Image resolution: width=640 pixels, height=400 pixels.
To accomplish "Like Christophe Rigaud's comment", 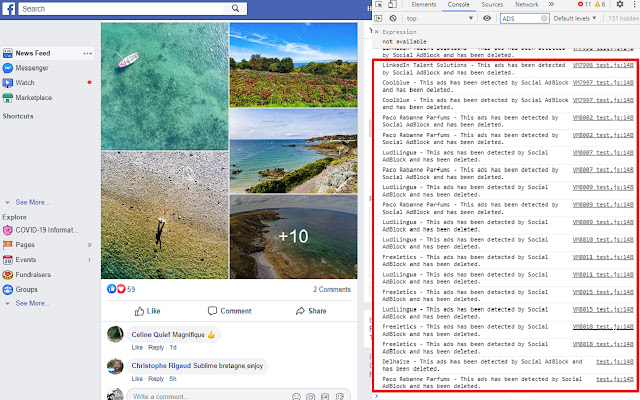I will pyautogui.click(x=137, y=379).
